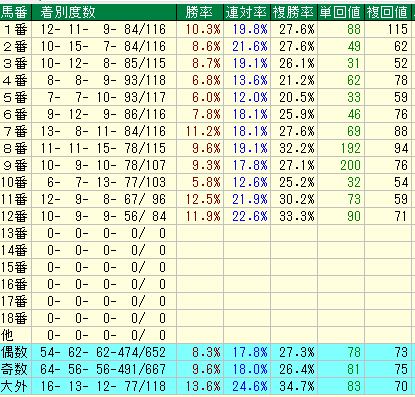Click win rate 11.9% for 12番
This screenshot has height=397, width=415.
(203, 217)
